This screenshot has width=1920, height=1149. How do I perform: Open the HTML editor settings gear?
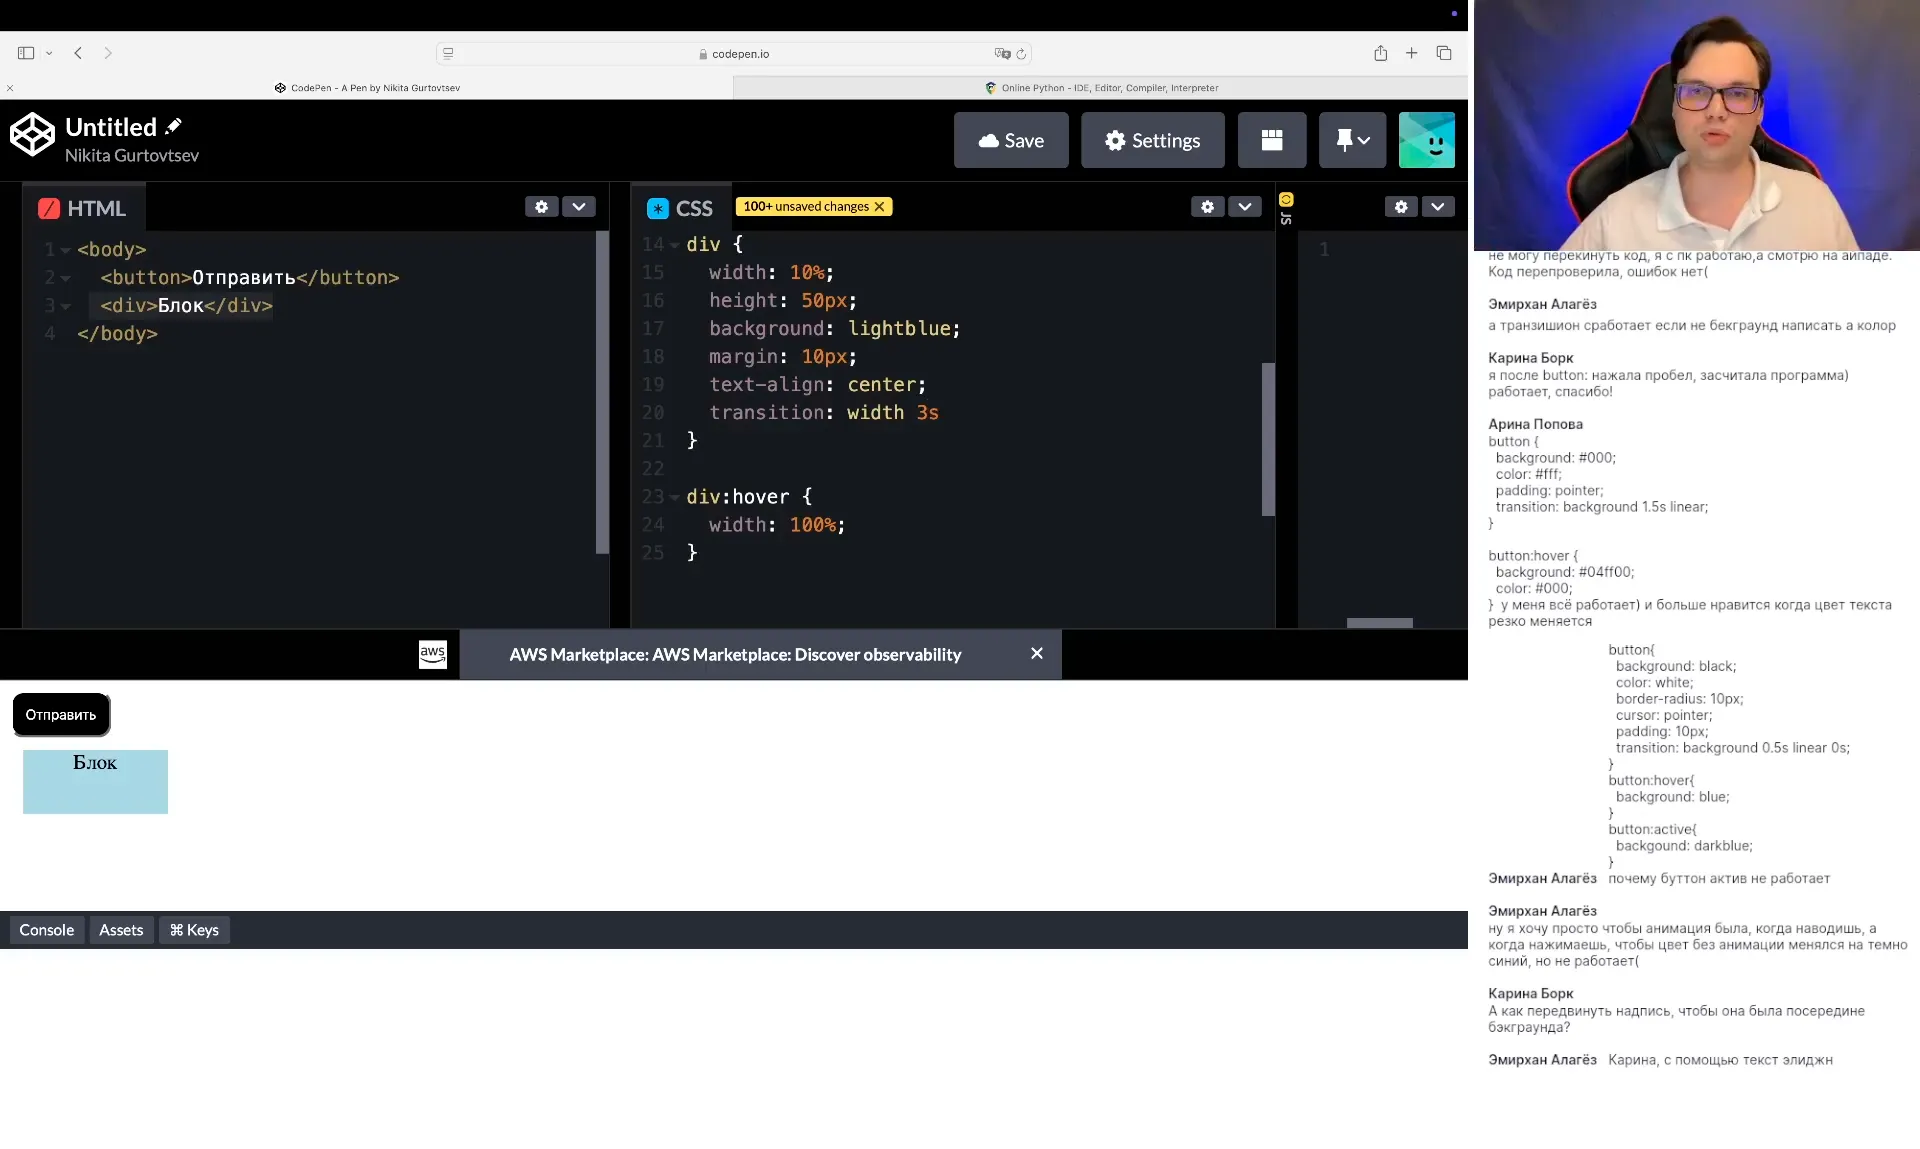541,207
